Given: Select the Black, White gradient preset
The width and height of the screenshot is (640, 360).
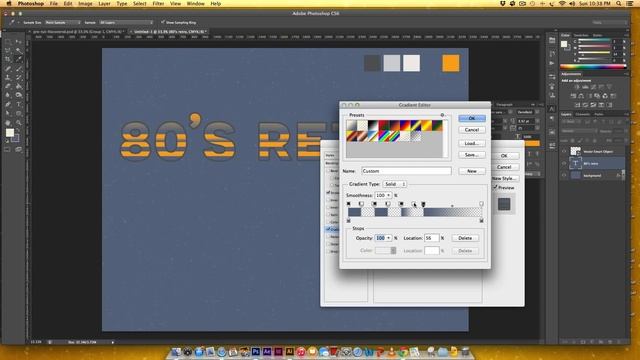Looking at the screenshot, I should tap(373, 125).
